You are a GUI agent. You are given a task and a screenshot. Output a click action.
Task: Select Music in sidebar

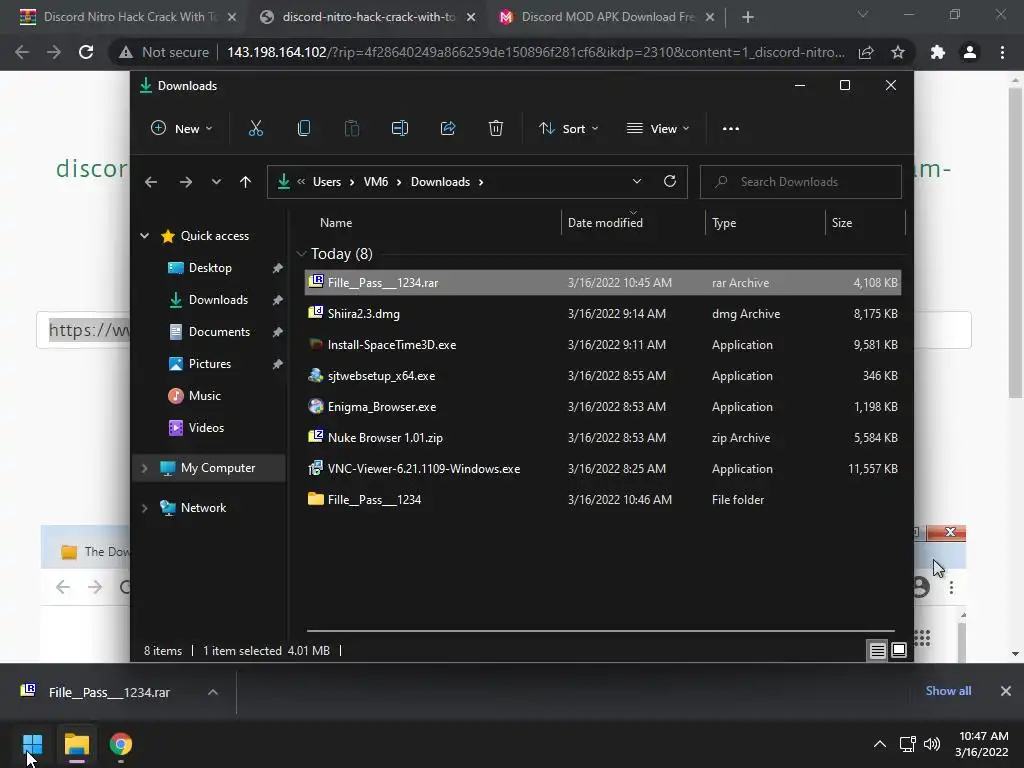click(204, 396)
